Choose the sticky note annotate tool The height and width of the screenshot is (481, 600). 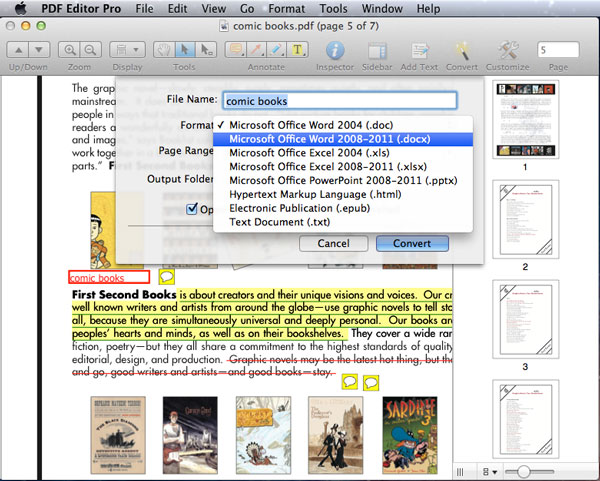(236, 50)
